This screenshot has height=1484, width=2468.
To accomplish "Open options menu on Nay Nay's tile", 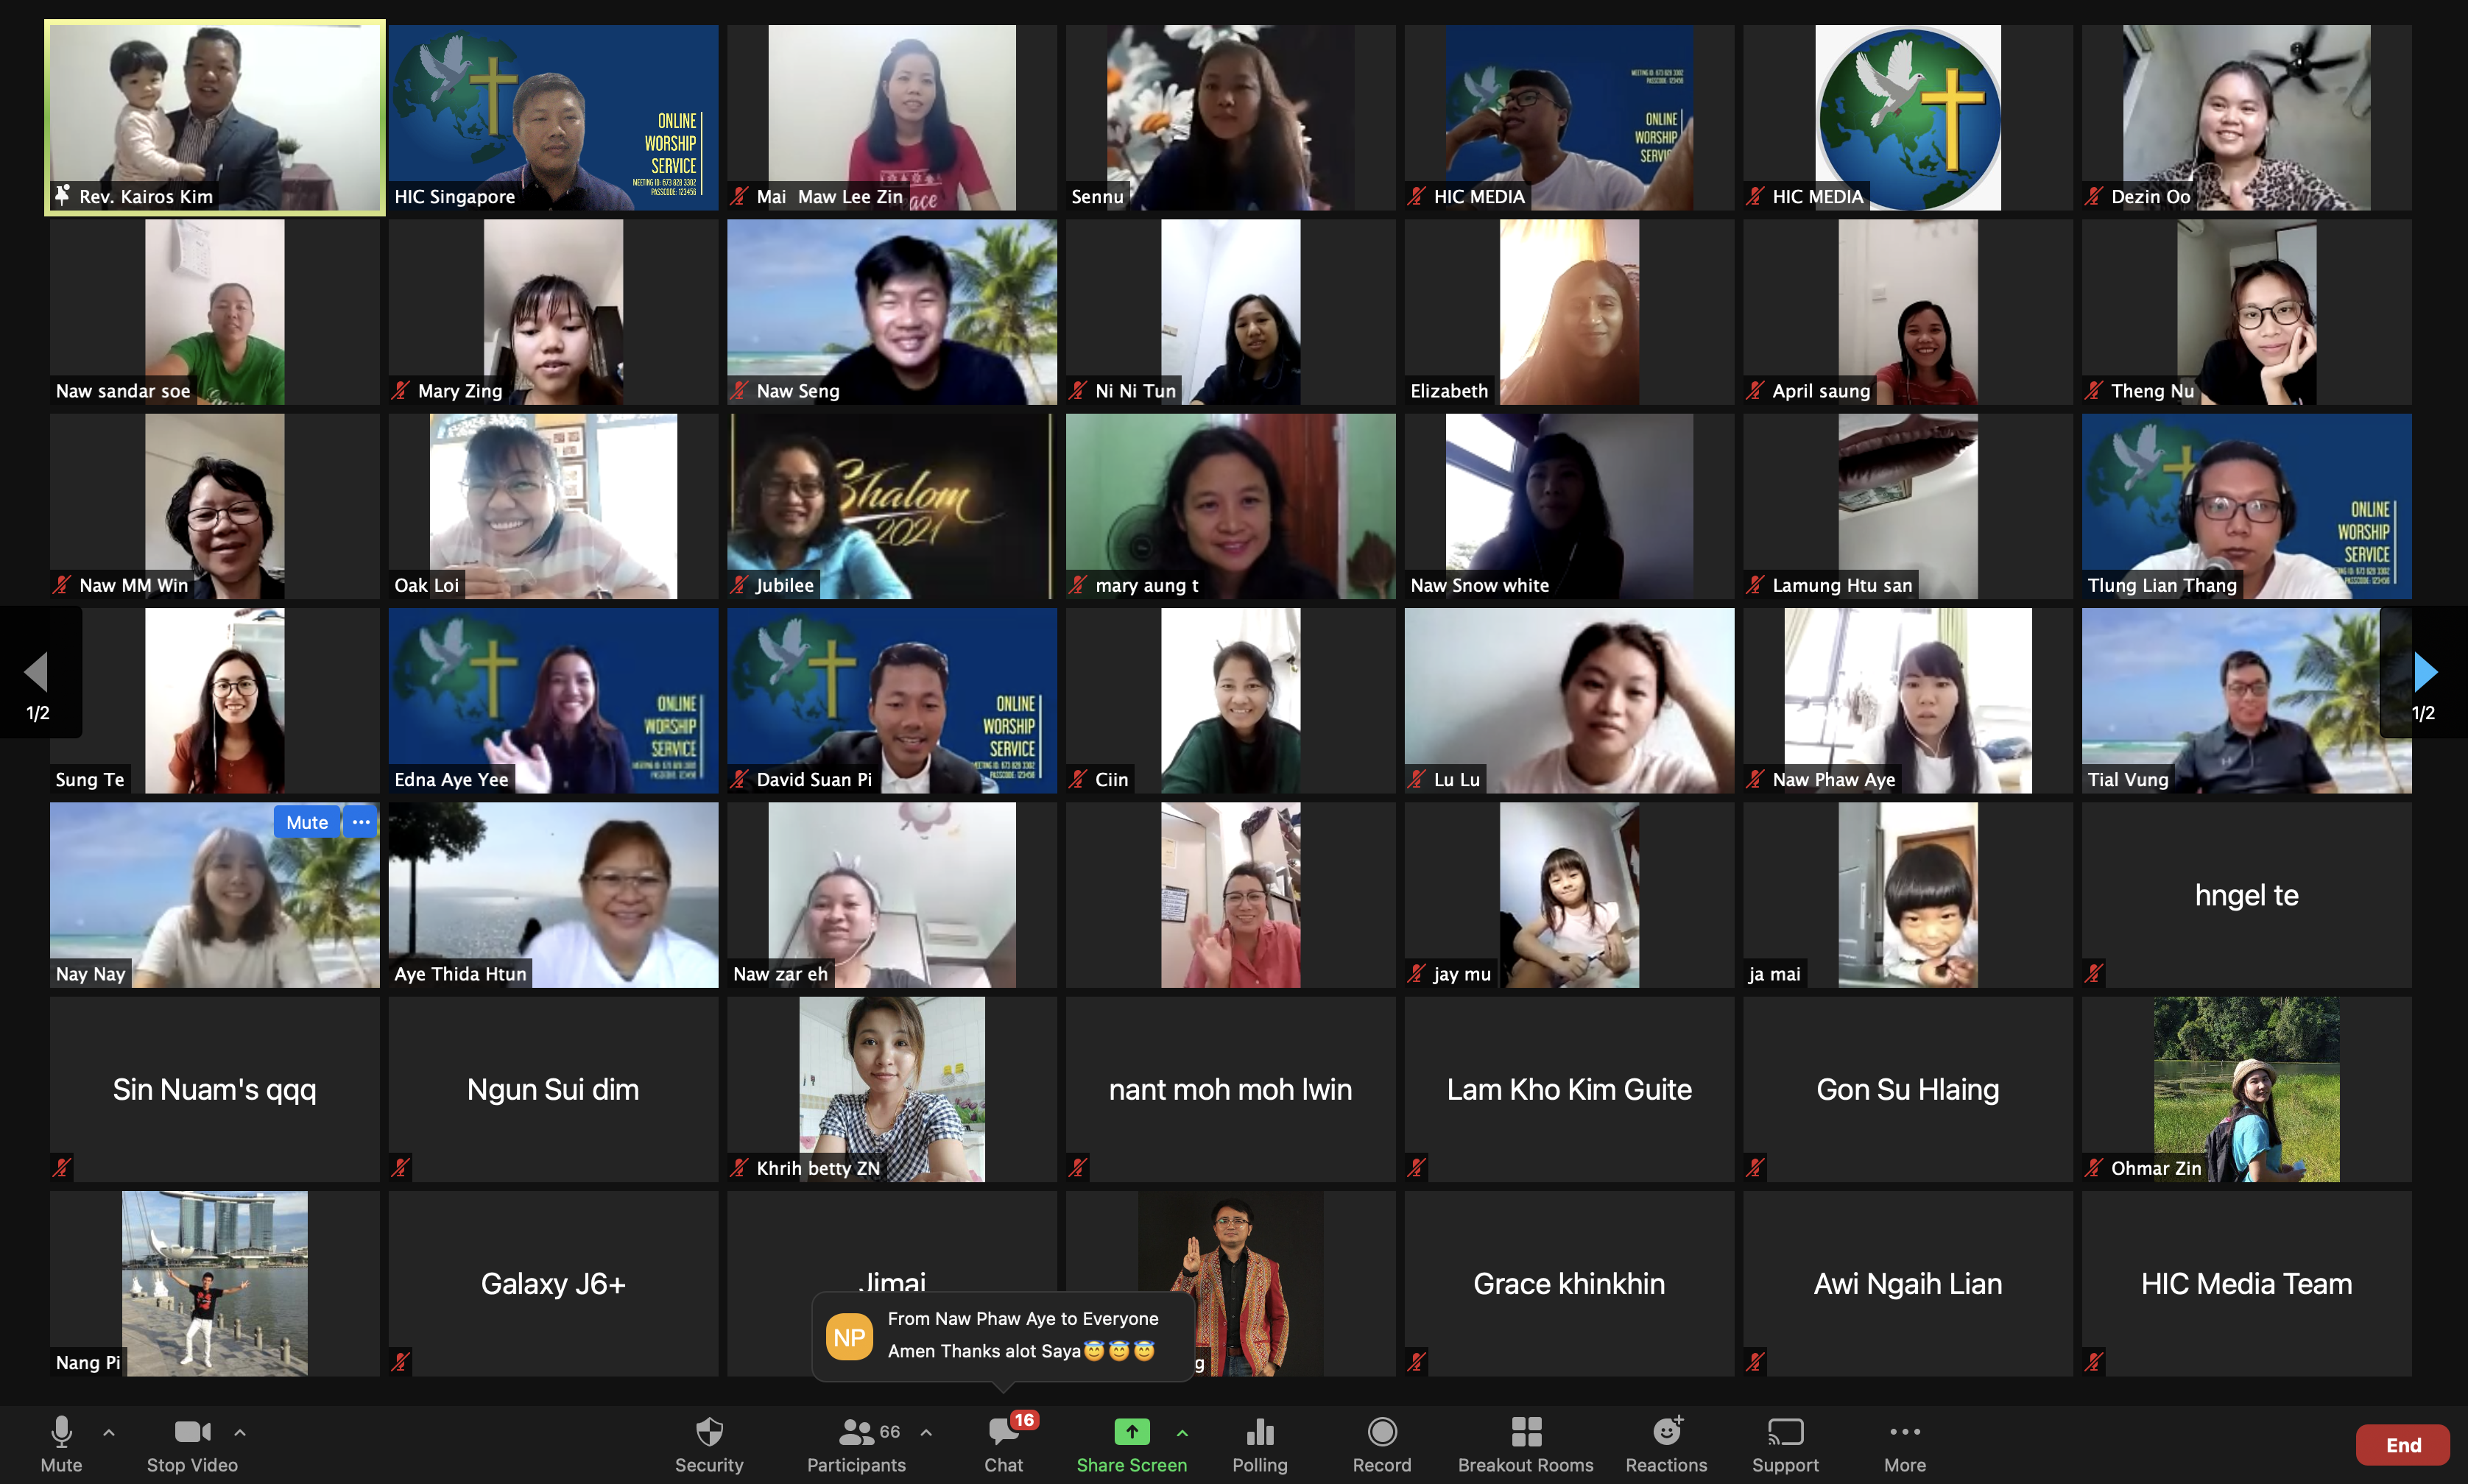I will pyautogui.click(x=361, y=822).
